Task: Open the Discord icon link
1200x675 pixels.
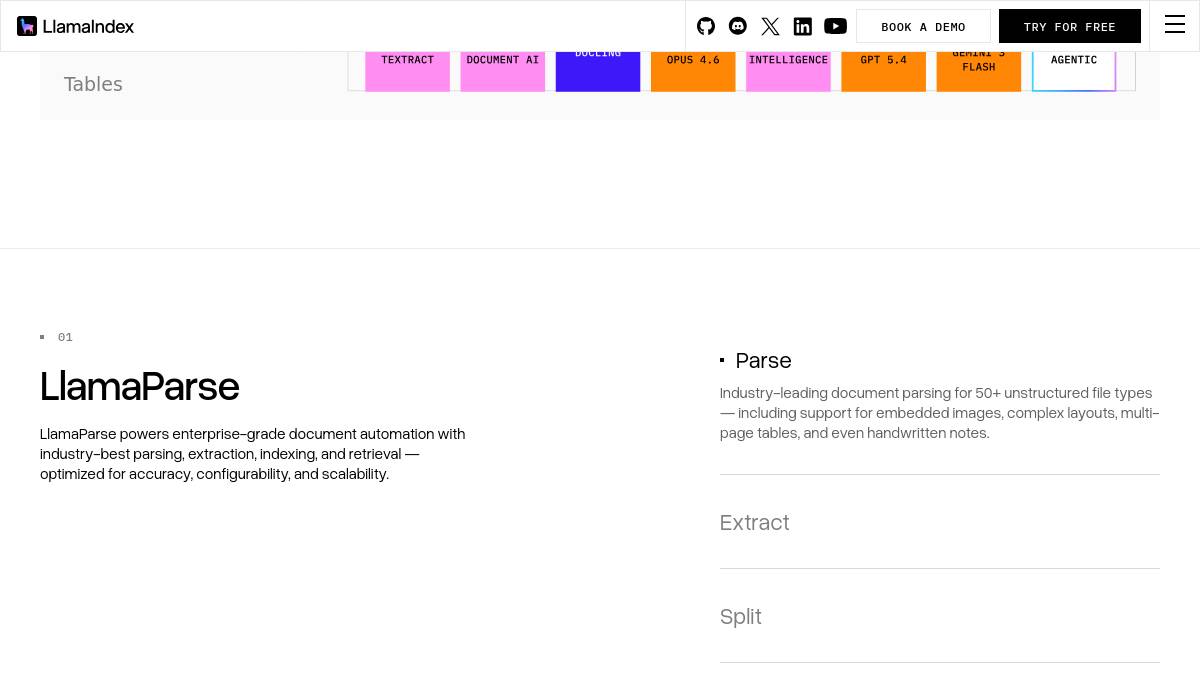Action: (738, 26)
